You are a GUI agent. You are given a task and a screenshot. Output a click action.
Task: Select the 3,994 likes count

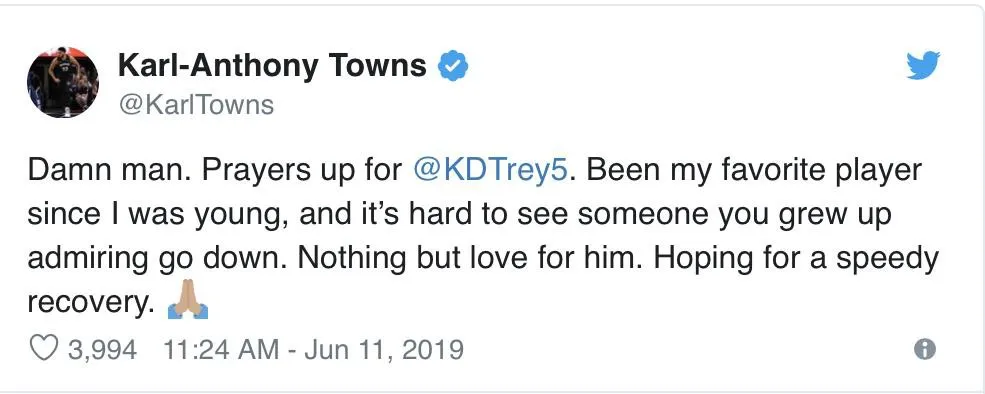click(x=101, y=349)
